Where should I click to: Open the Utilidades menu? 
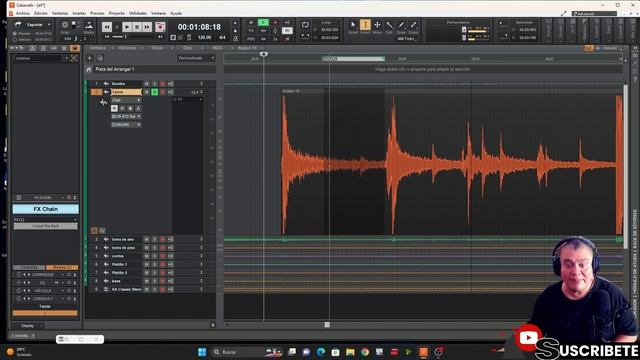point(138,13)
